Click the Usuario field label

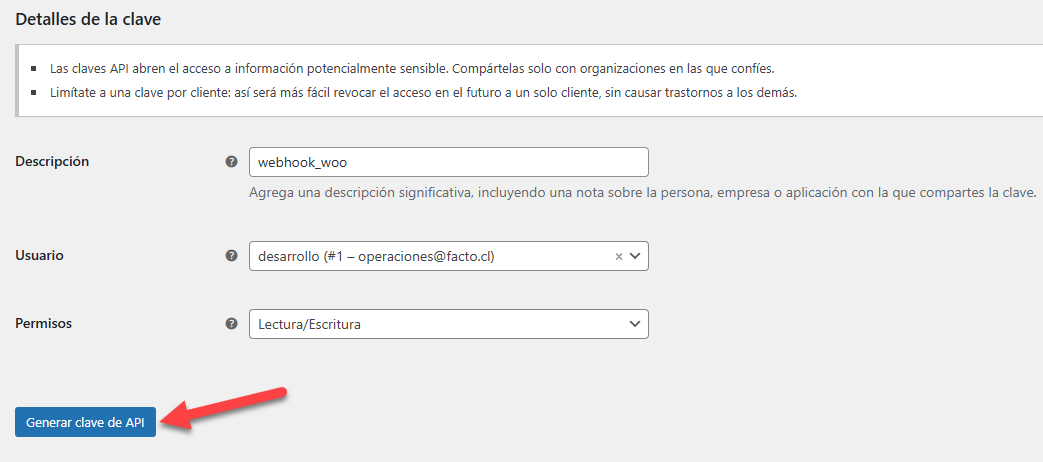coord(39,255)
